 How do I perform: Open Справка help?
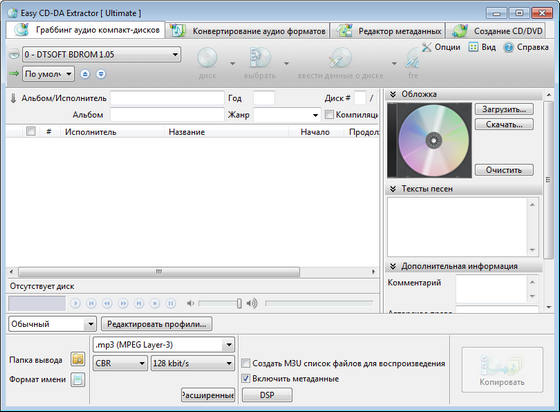pos(526,47)
